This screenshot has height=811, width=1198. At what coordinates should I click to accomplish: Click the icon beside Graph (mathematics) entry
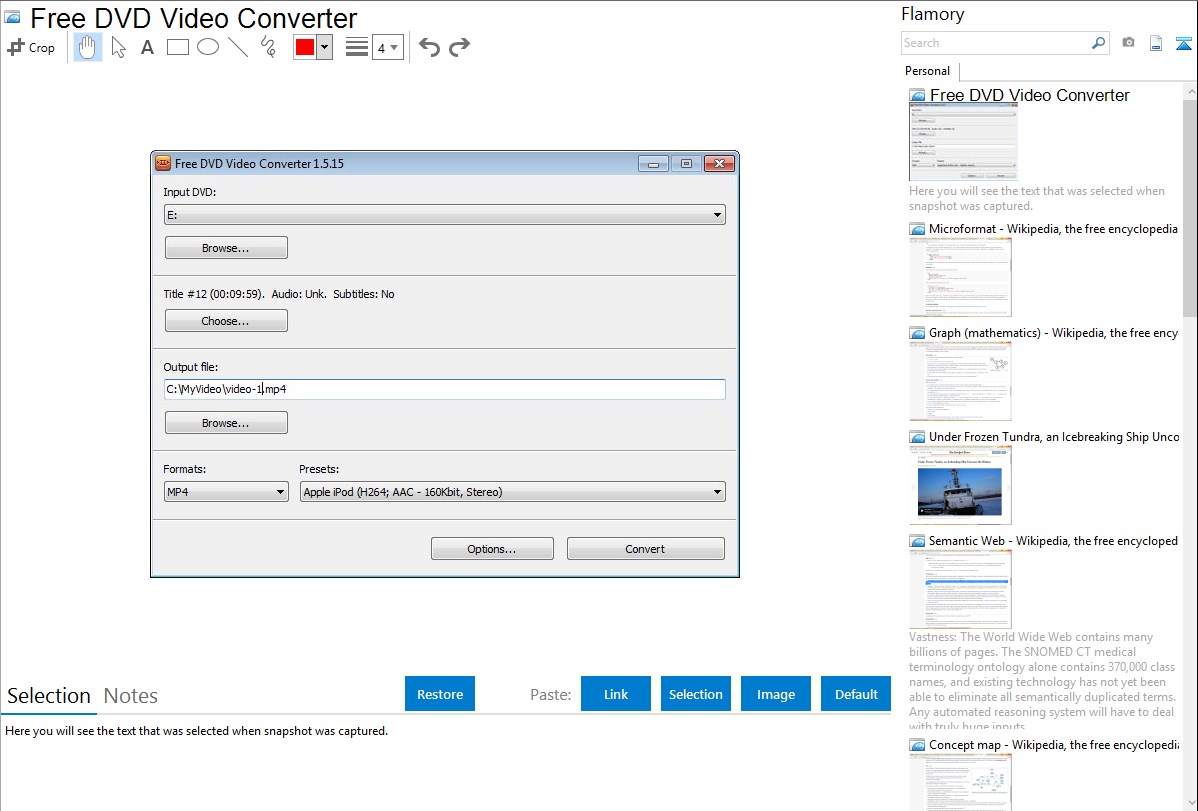click(917, 333)
